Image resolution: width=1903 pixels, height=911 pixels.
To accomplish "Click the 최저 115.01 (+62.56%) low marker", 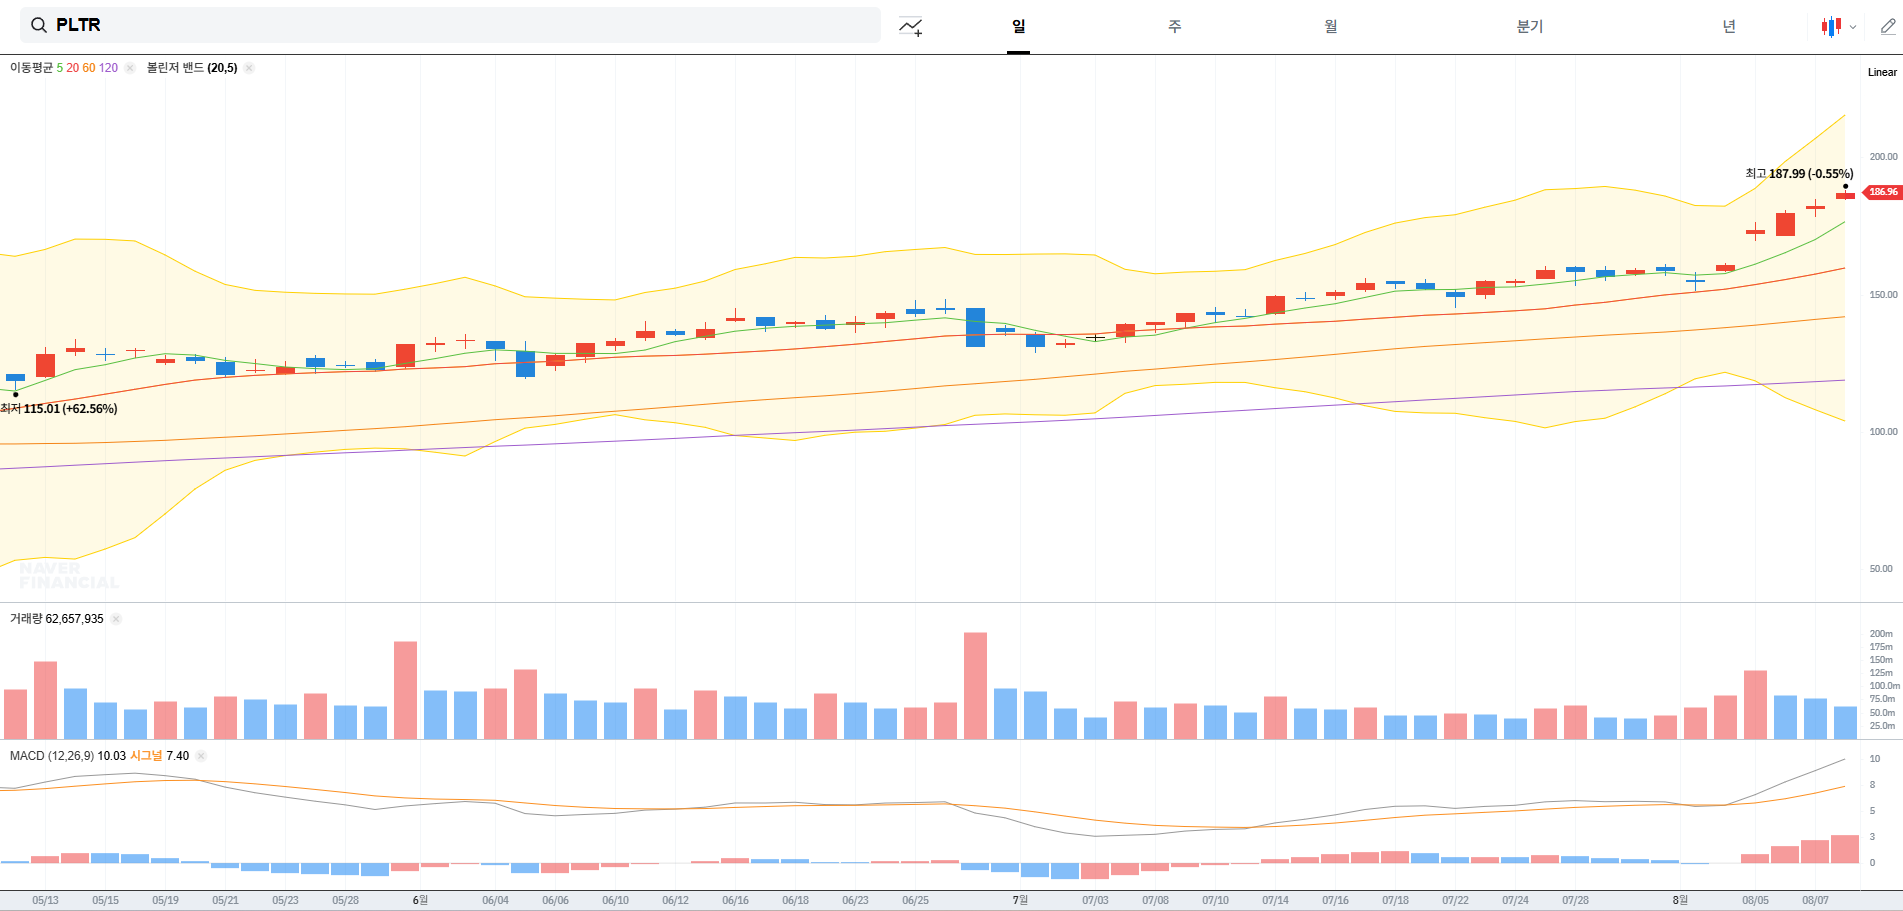I will 59,409.
